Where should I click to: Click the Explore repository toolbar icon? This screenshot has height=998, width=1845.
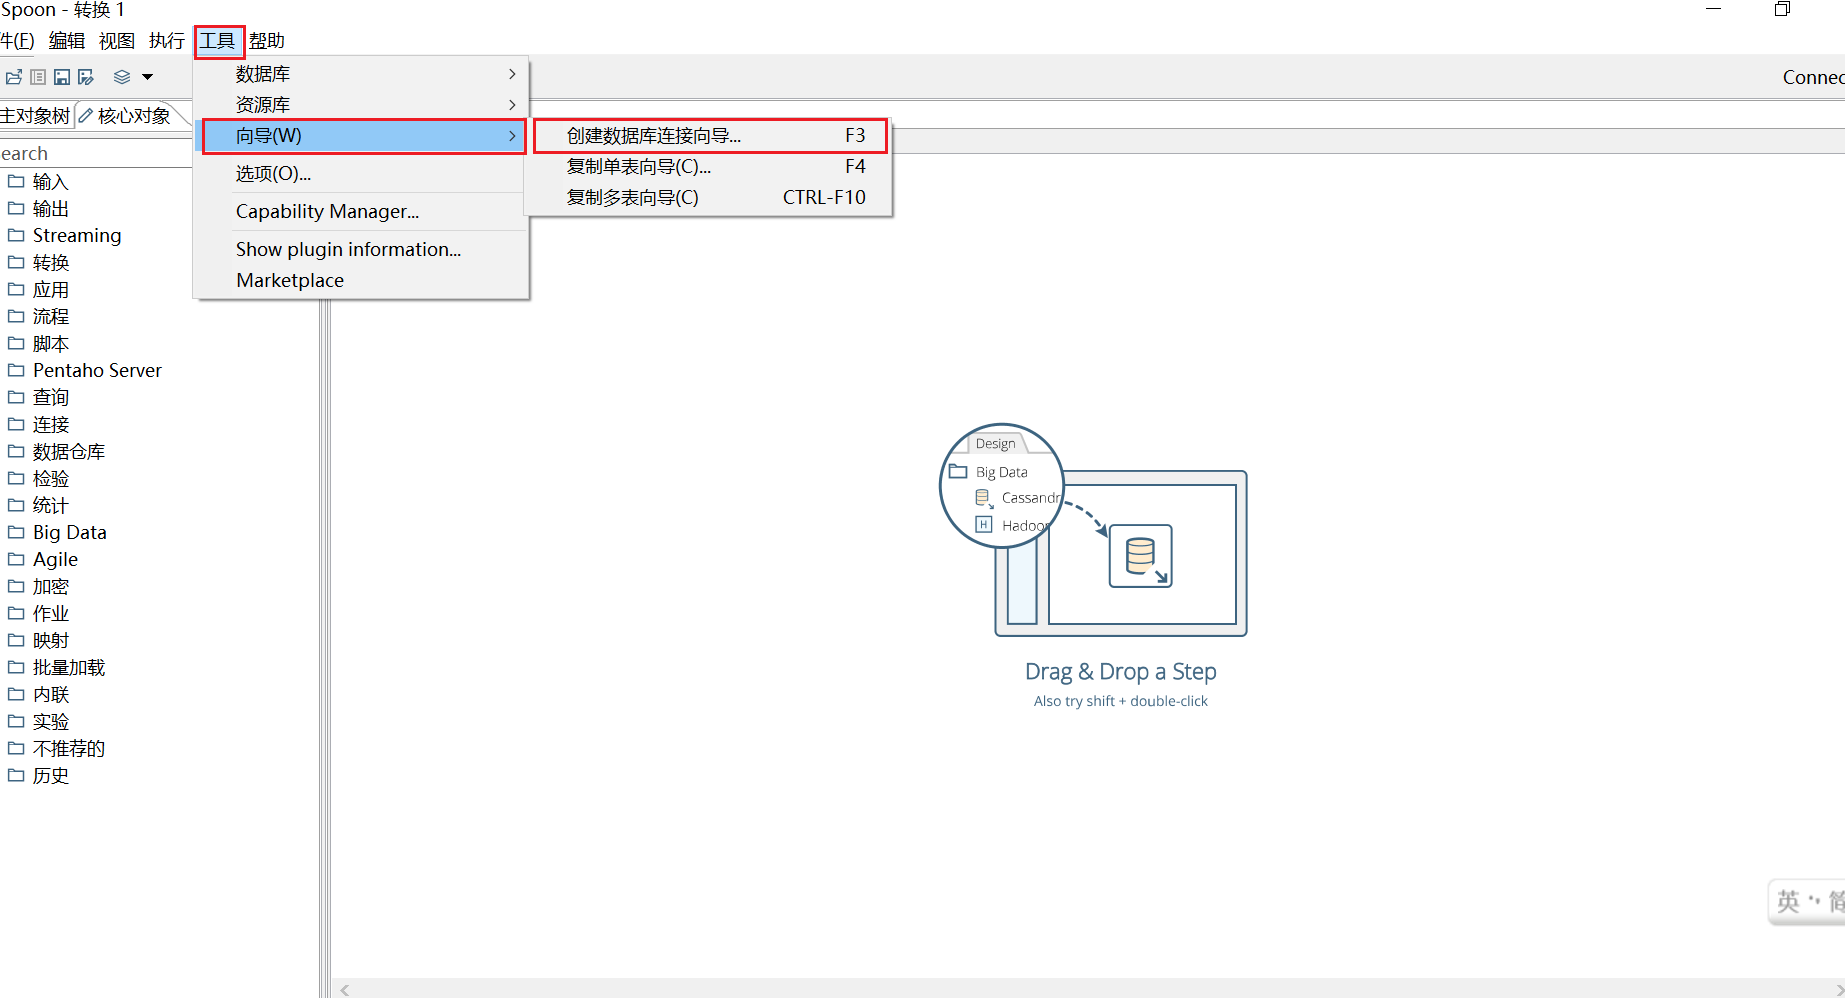pyautogui.click(x=38, y=77)
